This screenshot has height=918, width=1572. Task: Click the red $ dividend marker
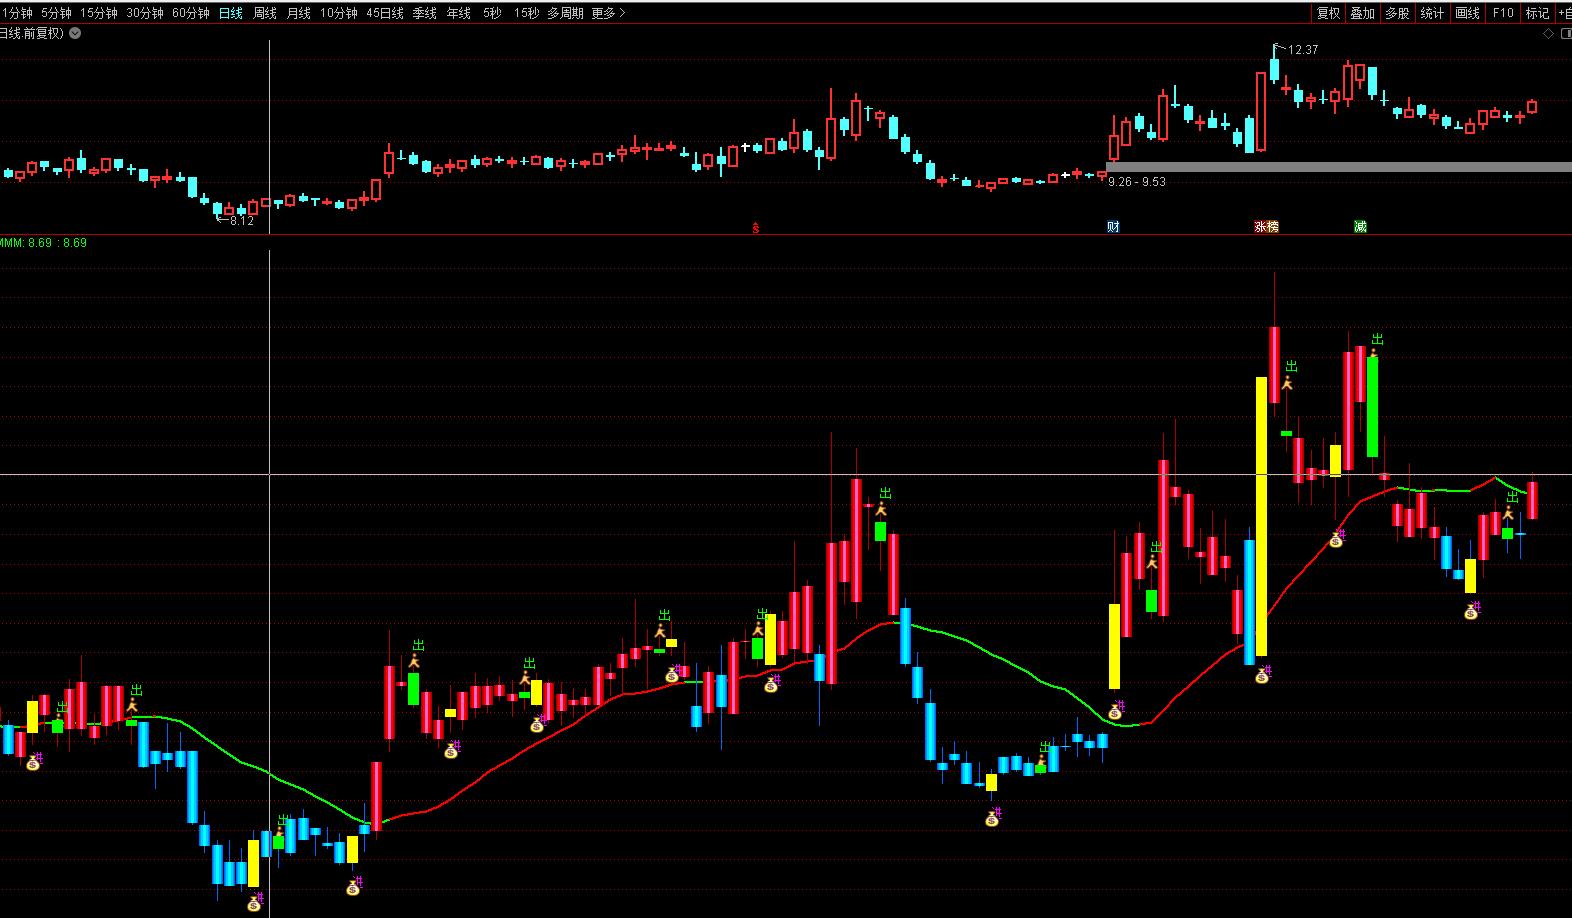pos(756,228)
